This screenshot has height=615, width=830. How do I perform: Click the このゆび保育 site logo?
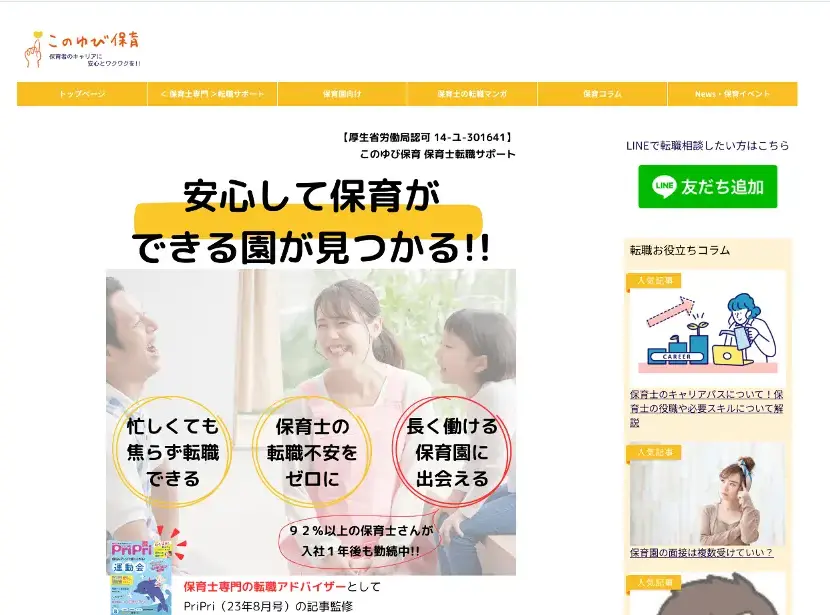[84, 48]
